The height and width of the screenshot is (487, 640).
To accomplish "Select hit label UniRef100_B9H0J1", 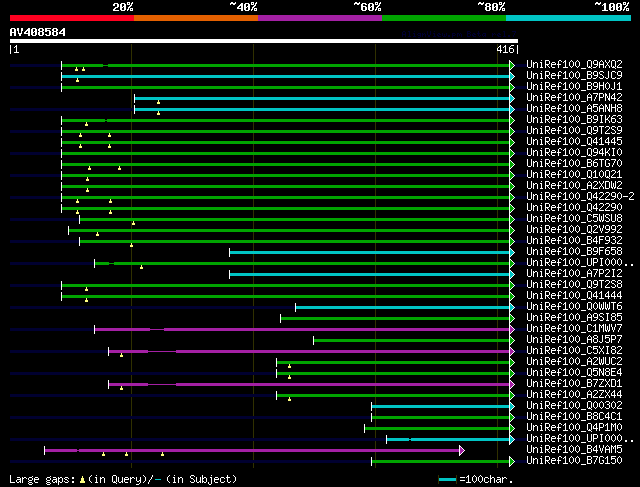I will (574, 86).
